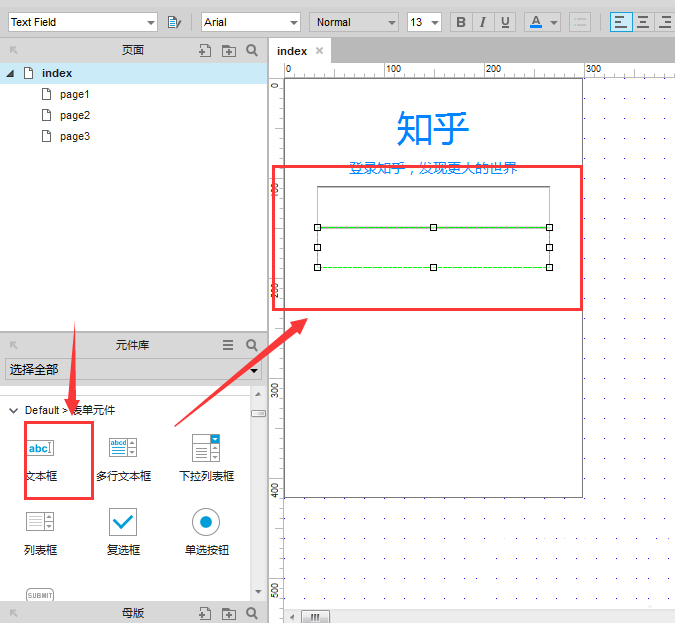Image resolution: width=675 pixels, height=623 pixels.
Task: Select the upper text field on canvas
Action: (433, 207)
